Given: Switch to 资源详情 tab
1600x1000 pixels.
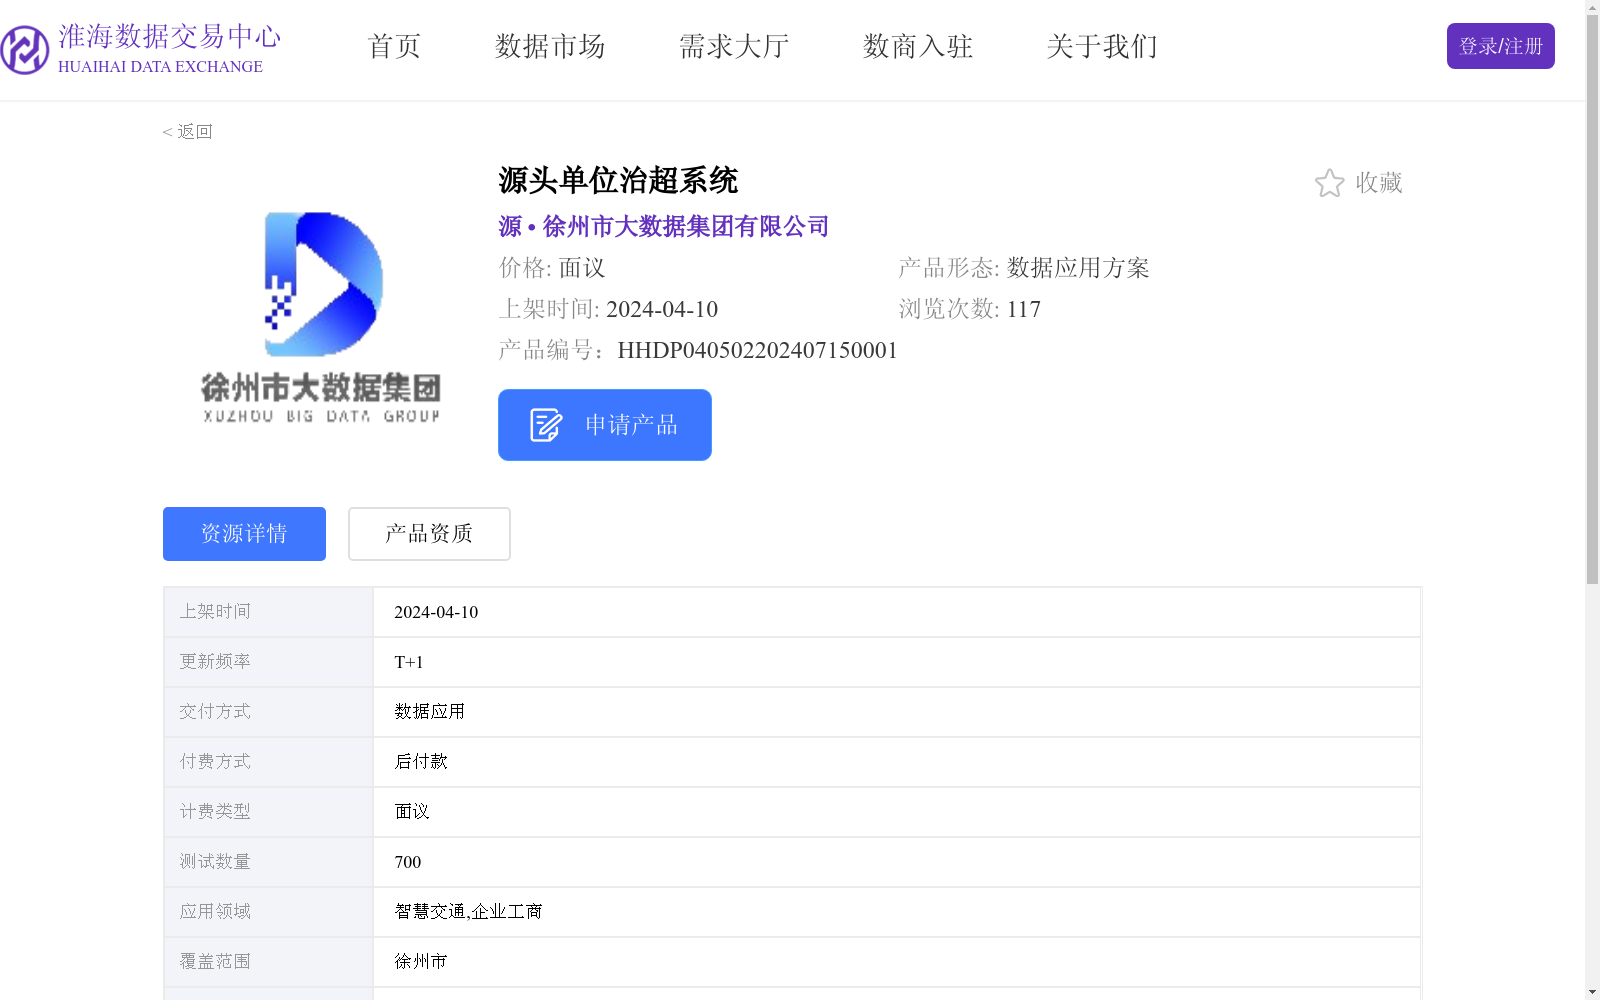Looking at the screenshot, I should tap(244, 534).
